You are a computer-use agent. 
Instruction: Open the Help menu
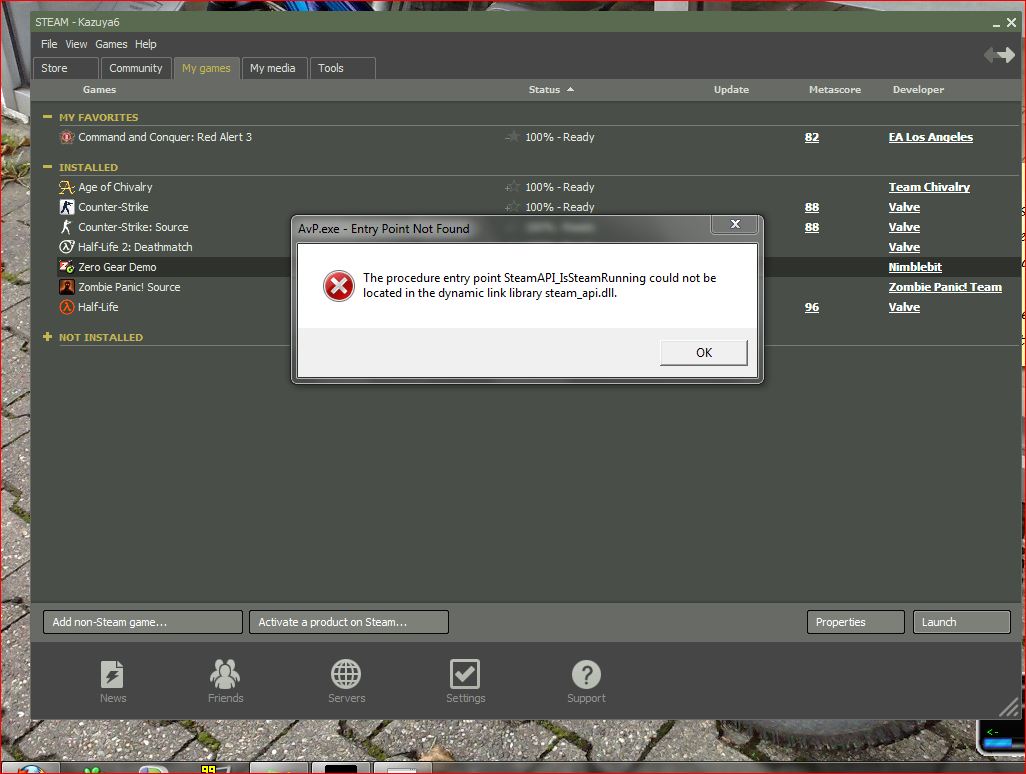pos(145,44)
